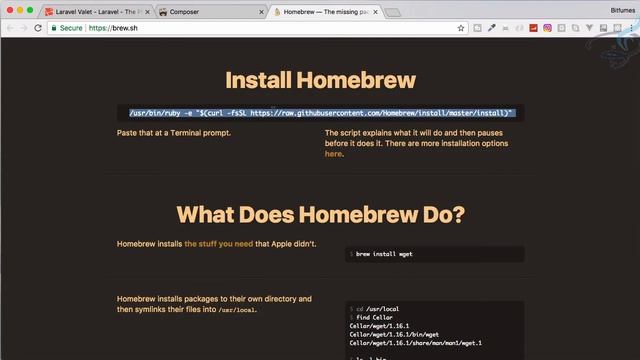This screenshot has height=360, width=640.
Task: Click the 'Cellar/wget/1.16.1/bin/wget' line
Action: click(394, 334)
